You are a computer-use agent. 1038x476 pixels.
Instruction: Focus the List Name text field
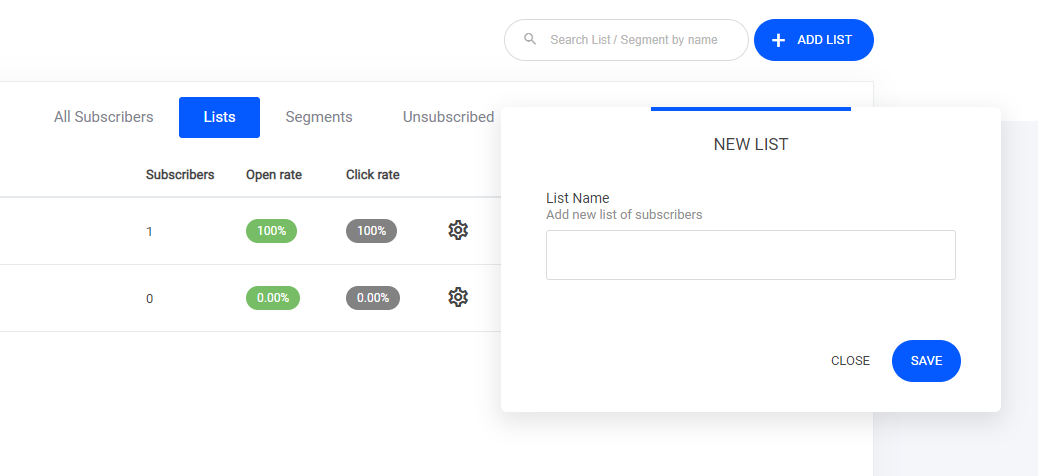pos(750,255)
